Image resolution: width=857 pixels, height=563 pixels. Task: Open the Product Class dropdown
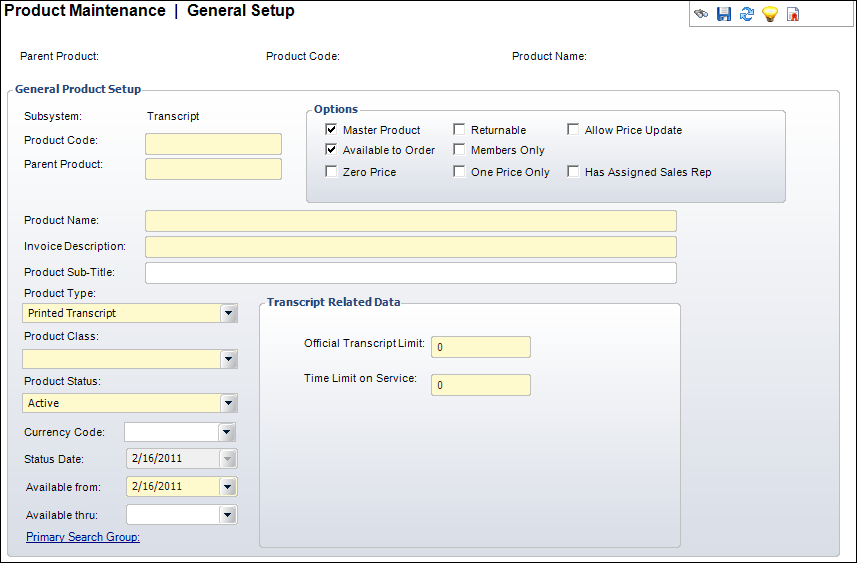229,359
